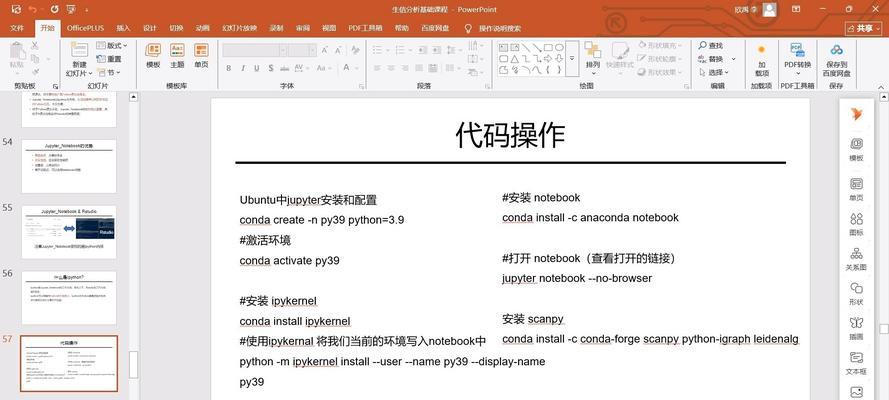This screenshot has height=400, width=889.
Task: Toggle bullet list button
Action: click(380, 50)
